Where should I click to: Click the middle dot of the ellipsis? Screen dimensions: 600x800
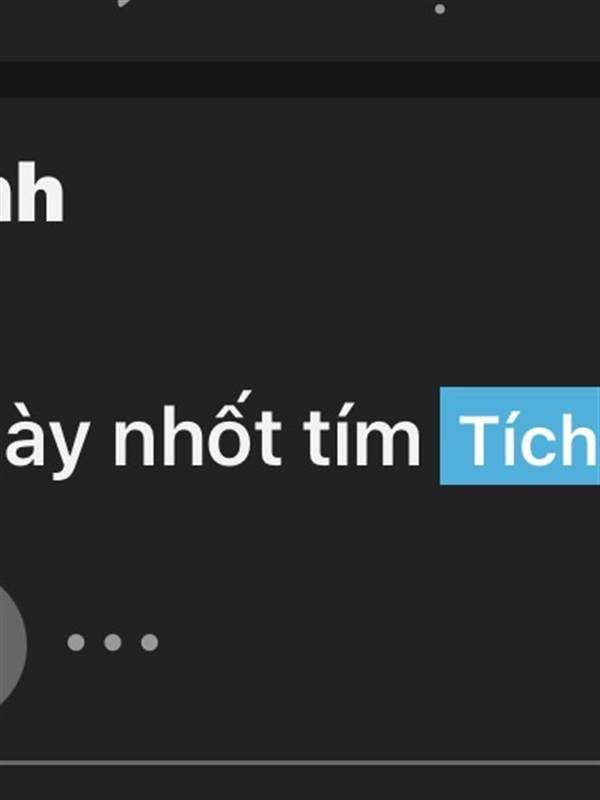(113, 642)
